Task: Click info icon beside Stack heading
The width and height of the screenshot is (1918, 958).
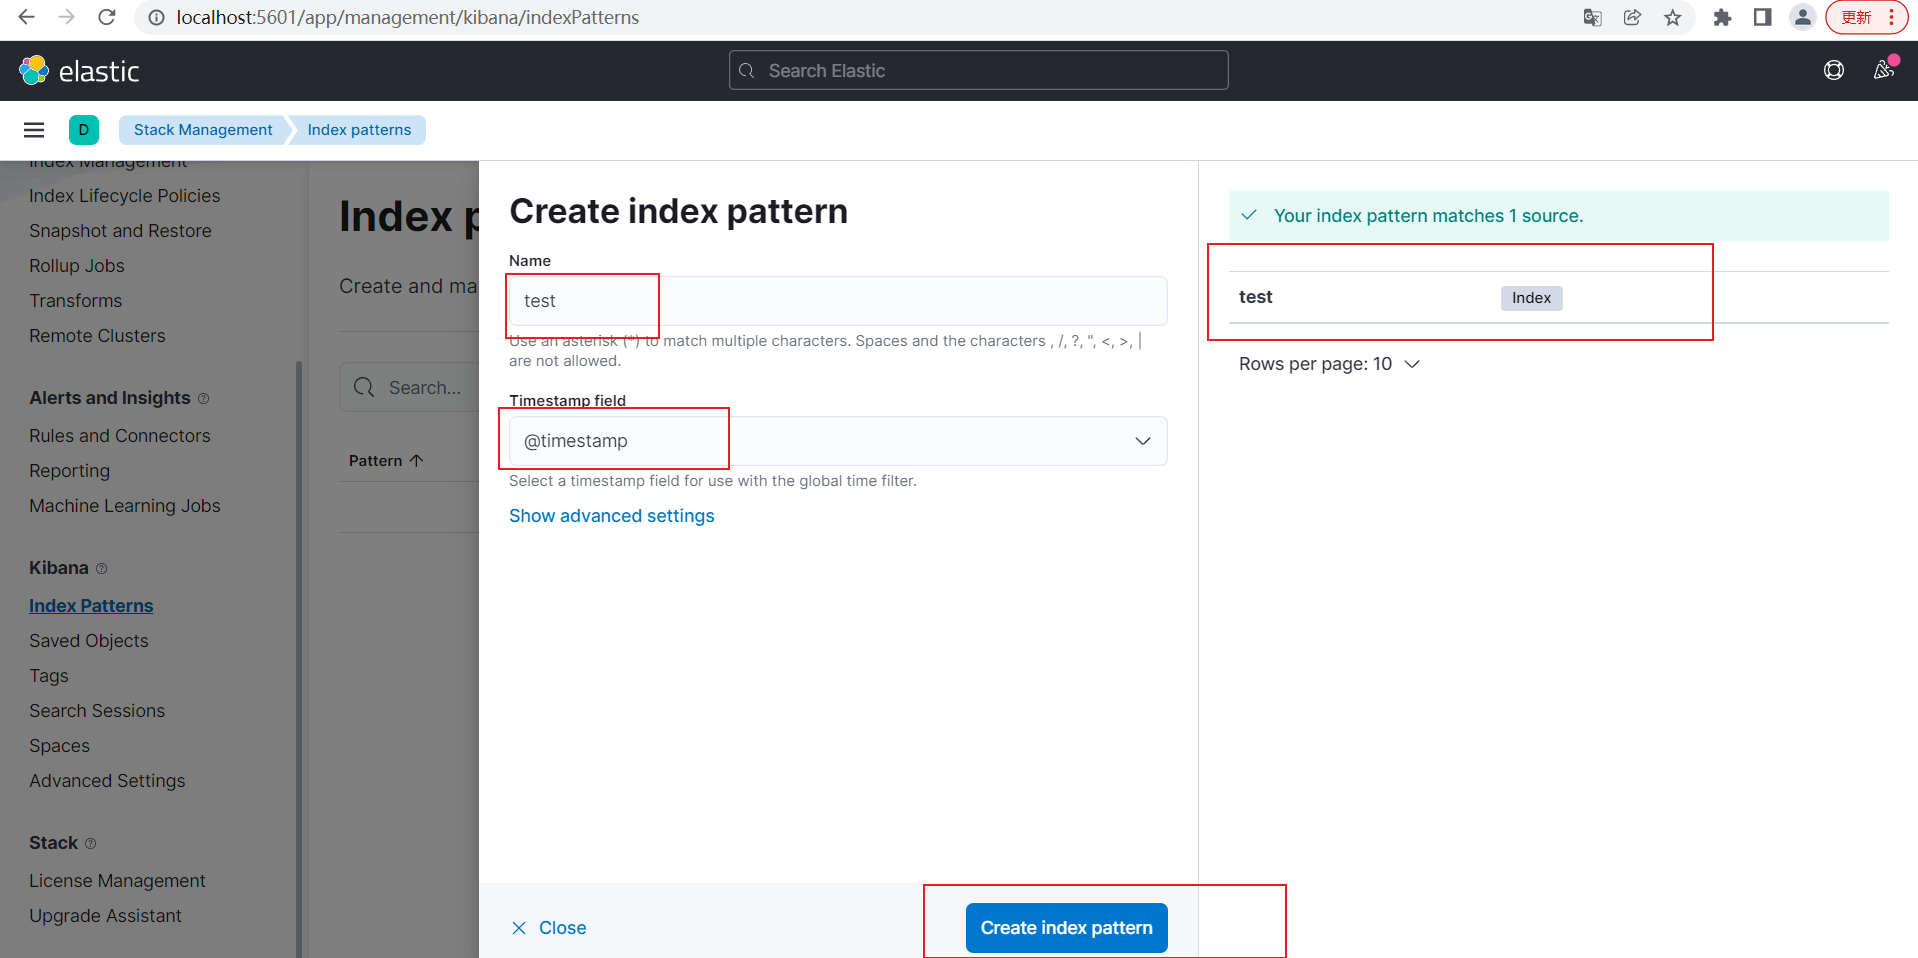Action: point(90,843)
